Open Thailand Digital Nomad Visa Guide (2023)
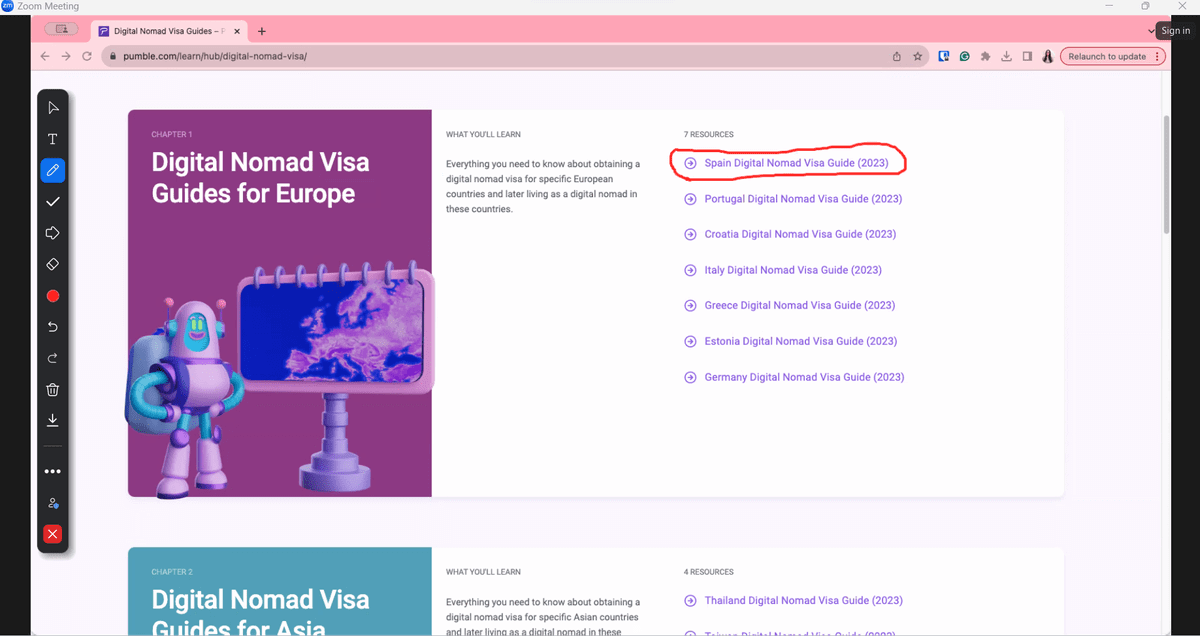 pos(803,601)
